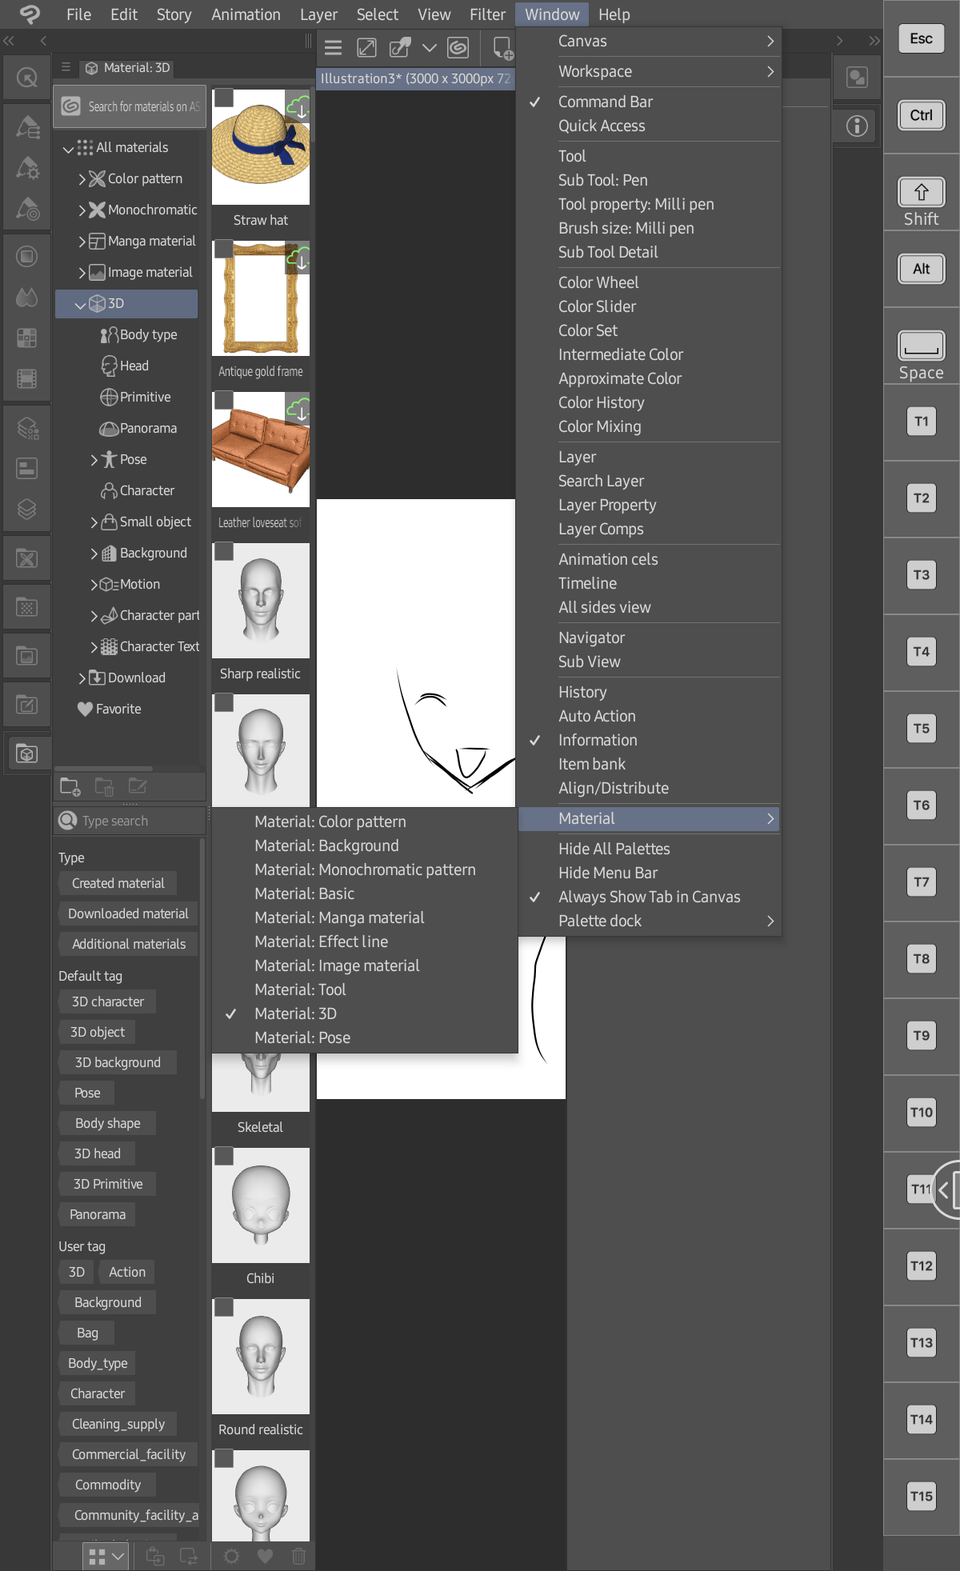Expand the Manga material folder
This screenshot has width=960, height=1571.
(82, 241)
